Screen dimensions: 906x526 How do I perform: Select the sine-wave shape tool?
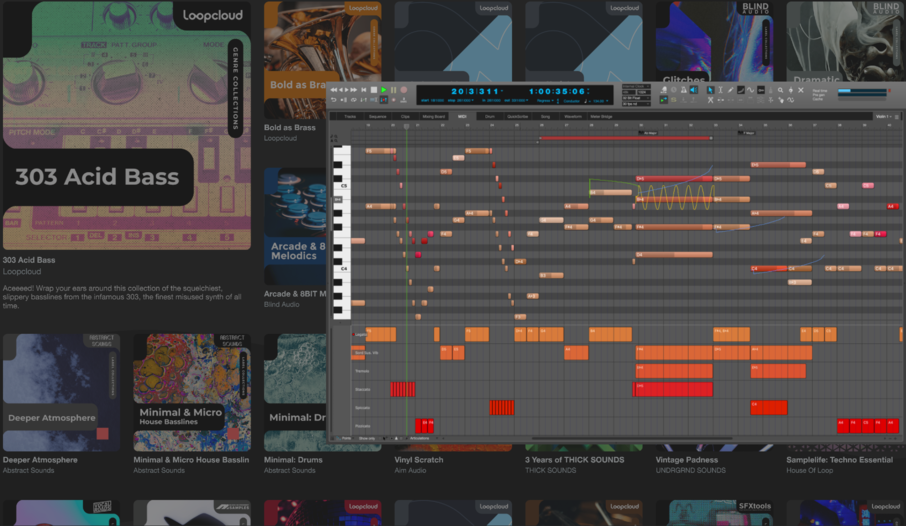[x=751, y=90]
